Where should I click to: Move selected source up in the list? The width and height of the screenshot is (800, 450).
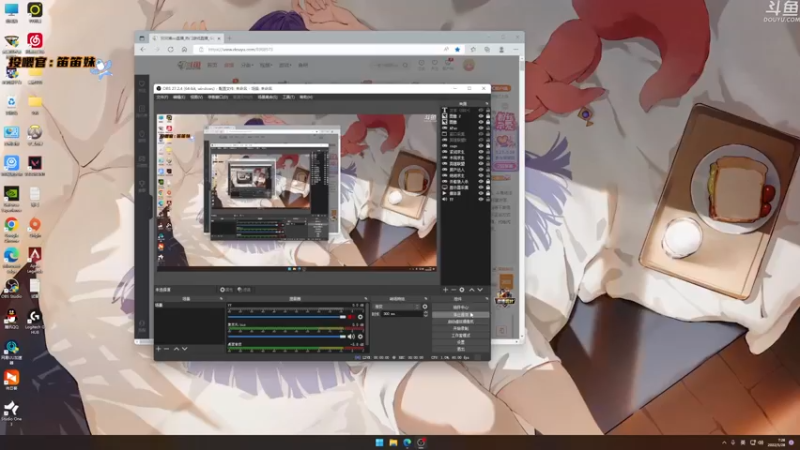pos(471,290)
